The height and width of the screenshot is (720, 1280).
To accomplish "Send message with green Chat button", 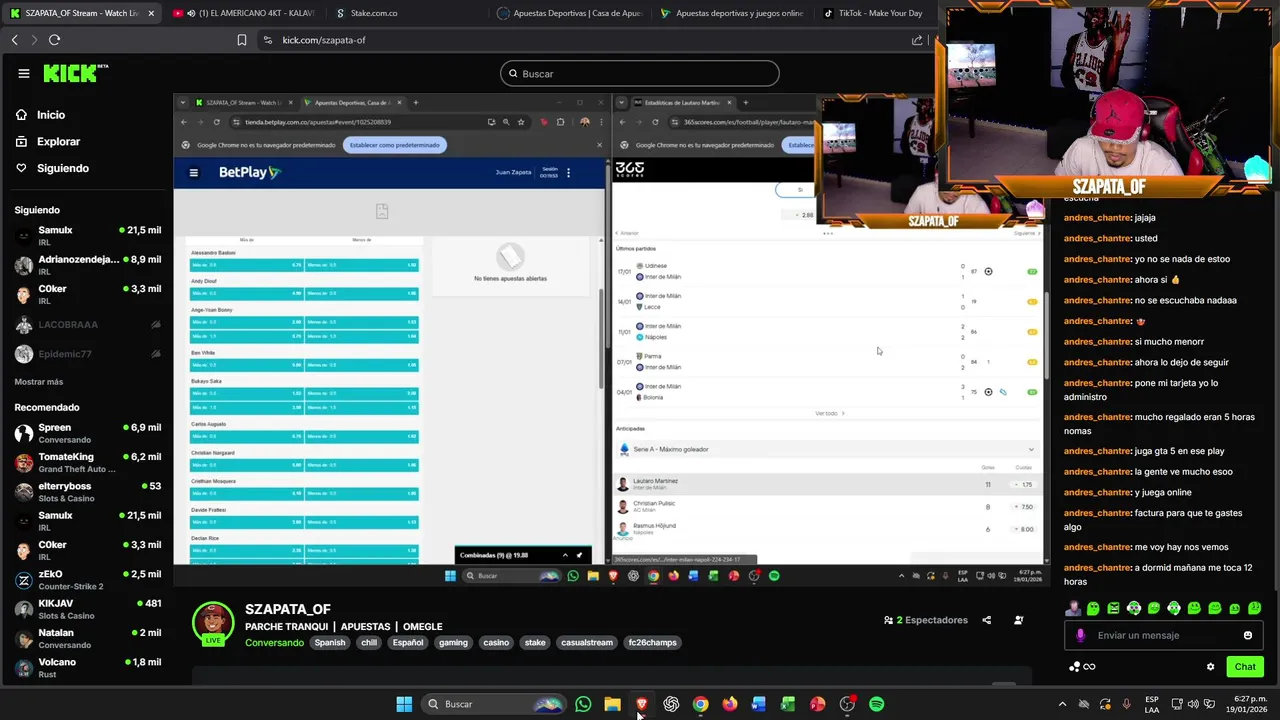I will pyautogui.click(x=1245, y=667).
